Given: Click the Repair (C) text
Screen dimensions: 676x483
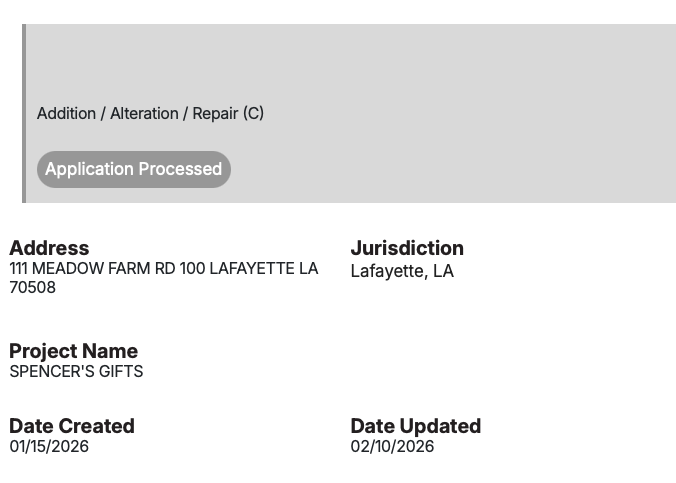Looking at the screenshot, I should point(228,114).
